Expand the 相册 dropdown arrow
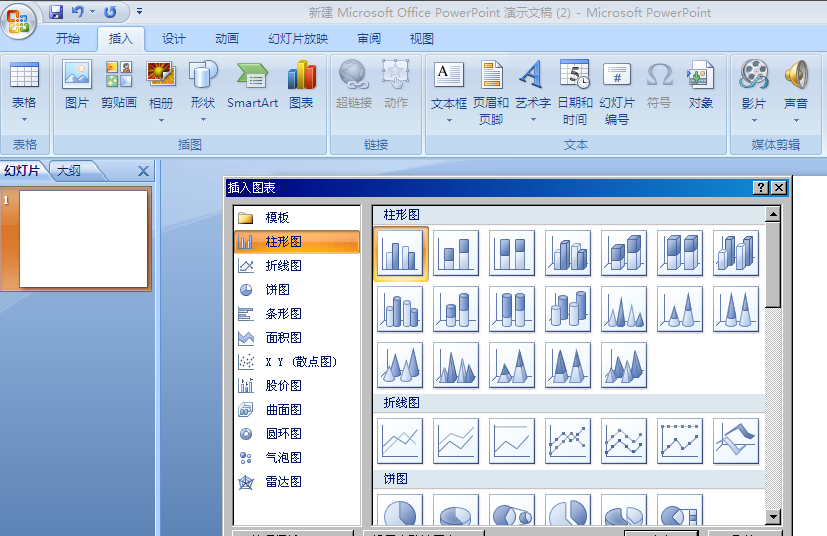The image size is (827, 536). pos(161,121)
